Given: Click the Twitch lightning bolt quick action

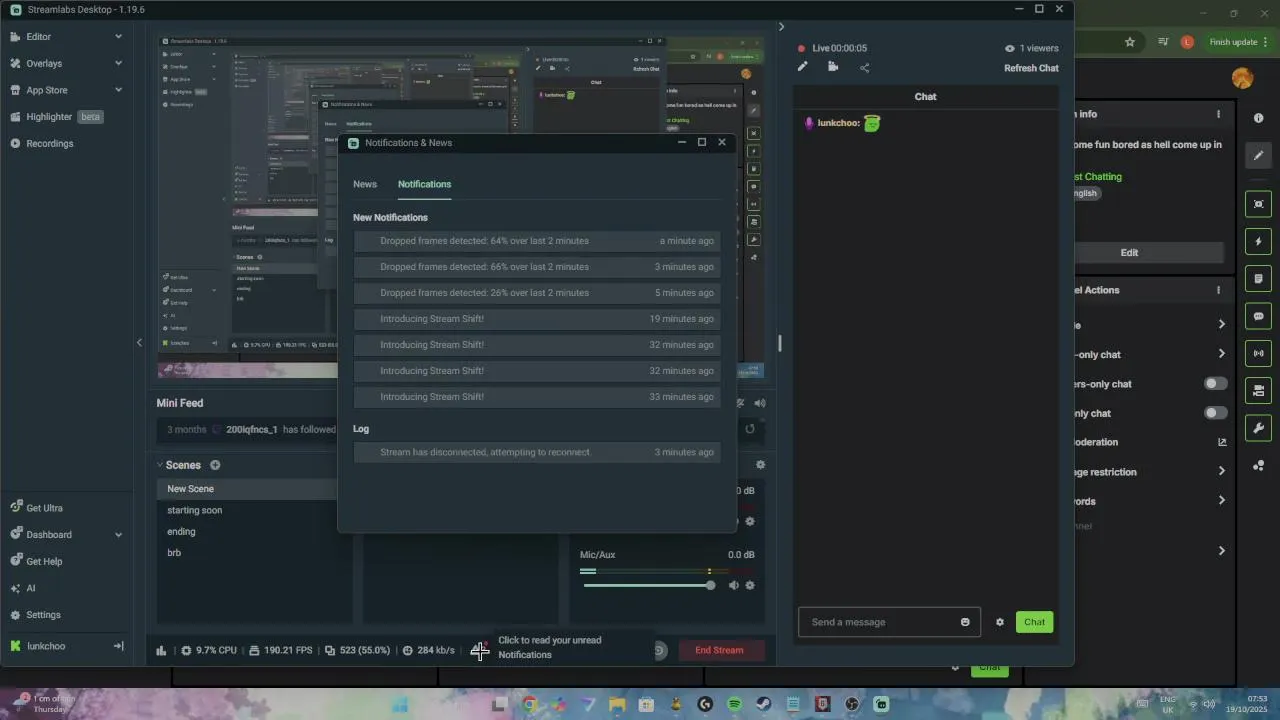Looking at the screenshot, I should point(1258,241).
